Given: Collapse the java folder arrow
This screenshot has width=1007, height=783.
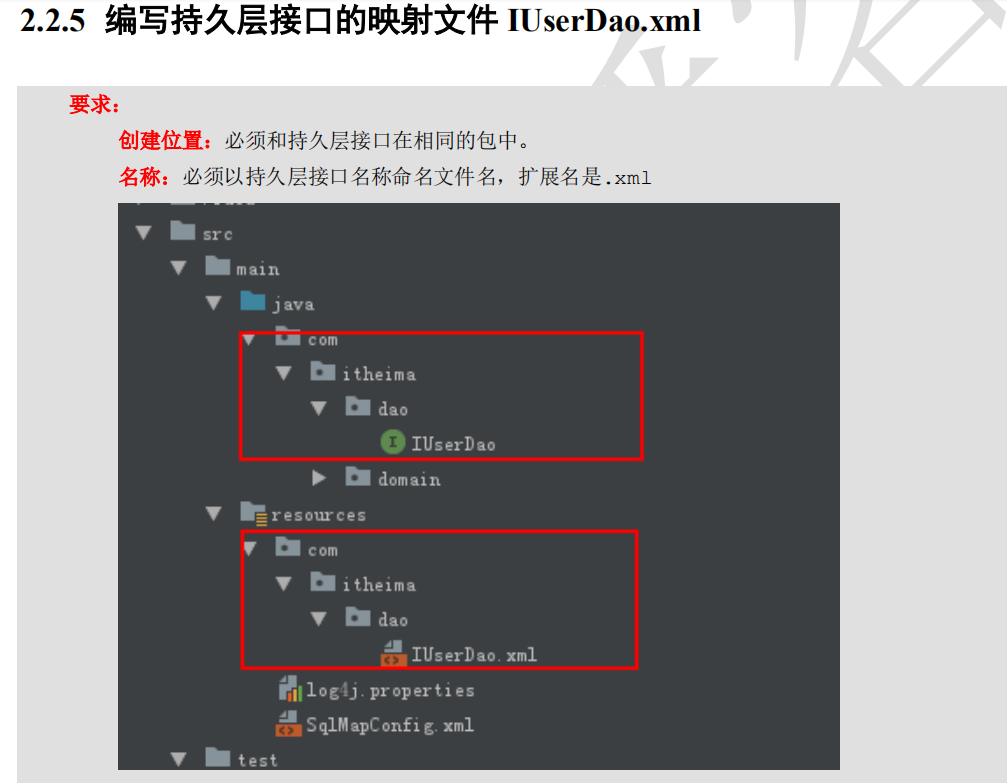Looking at the screenshot, I should (214, 303).
